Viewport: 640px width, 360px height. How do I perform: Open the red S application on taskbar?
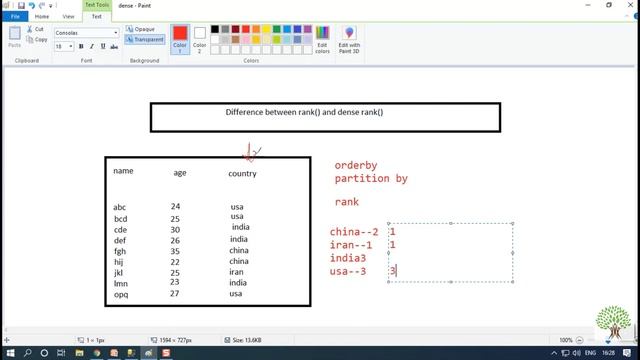click(x=166, y=353)
